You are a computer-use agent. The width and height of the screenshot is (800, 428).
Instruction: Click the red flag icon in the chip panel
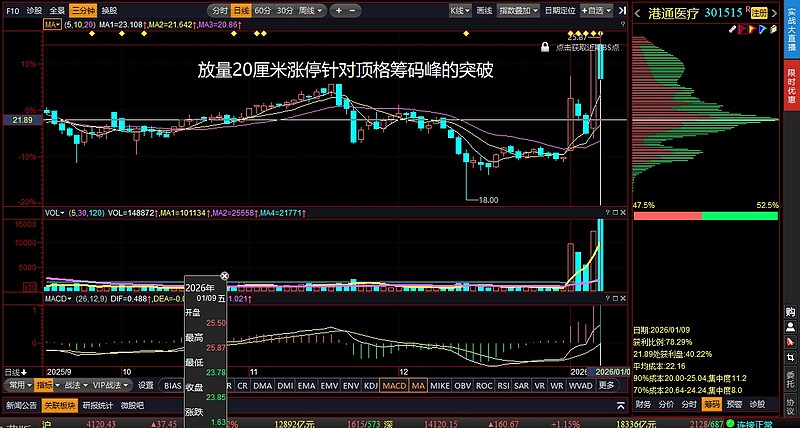(x=742, y=29)
